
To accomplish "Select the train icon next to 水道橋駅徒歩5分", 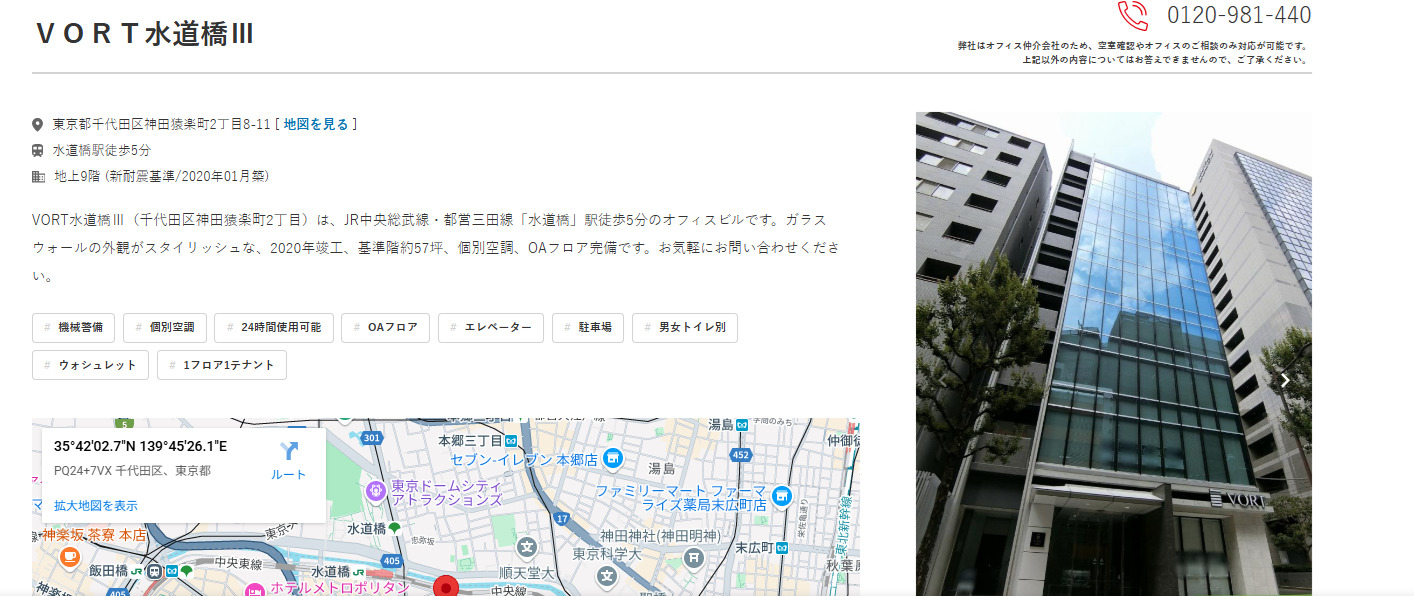I will coord(36,149).
